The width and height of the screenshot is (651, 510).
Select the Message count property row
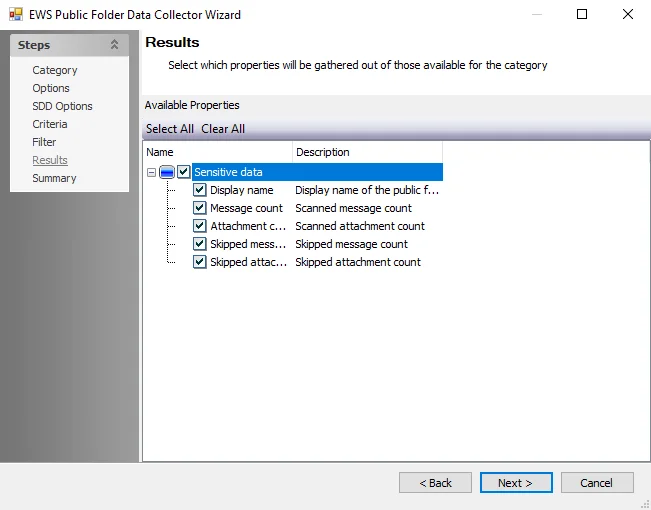(x=246, y=208)
